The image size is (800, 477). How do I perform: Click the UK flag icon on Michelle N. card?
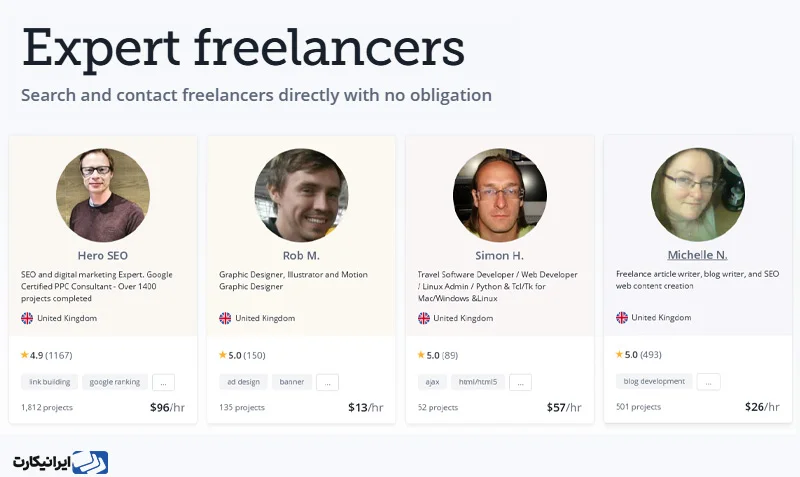pos(621,318)
